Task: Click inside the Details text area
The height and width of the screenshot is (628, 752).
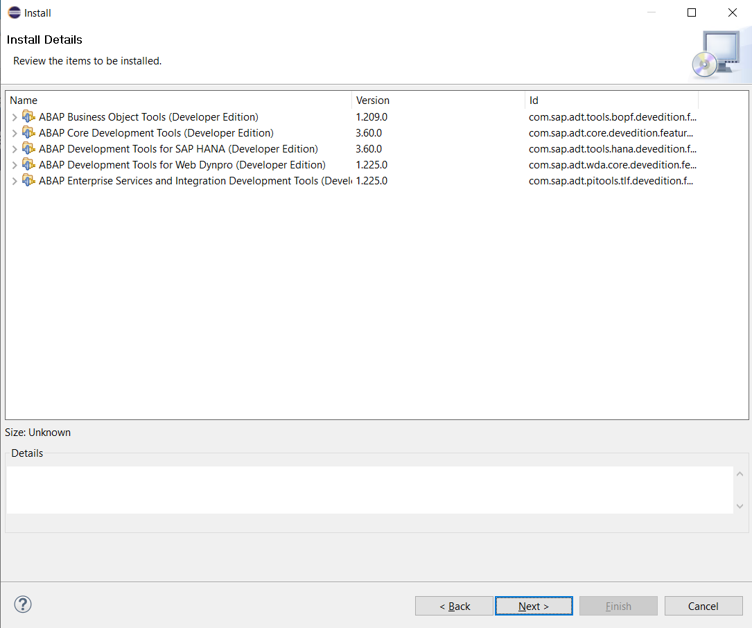Action: tap(369, 490)
